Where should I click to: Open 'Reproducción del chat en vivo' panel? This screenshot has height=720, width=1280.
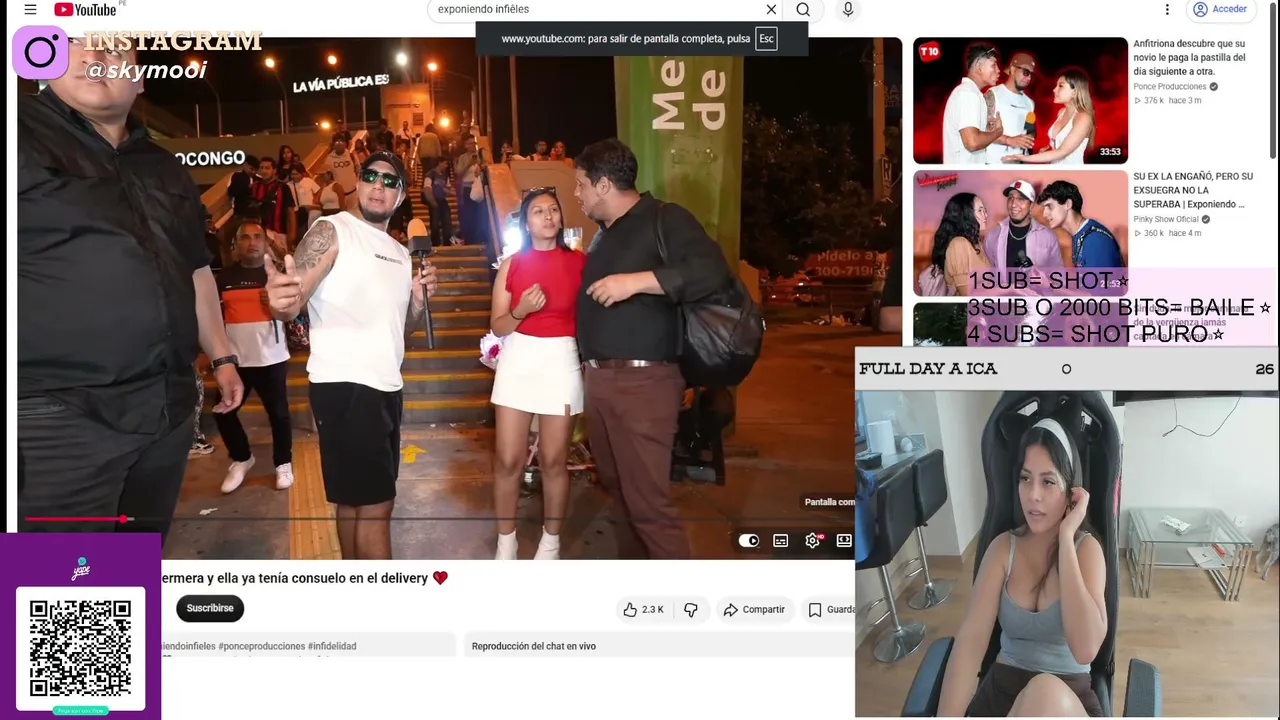click(534, 646)
